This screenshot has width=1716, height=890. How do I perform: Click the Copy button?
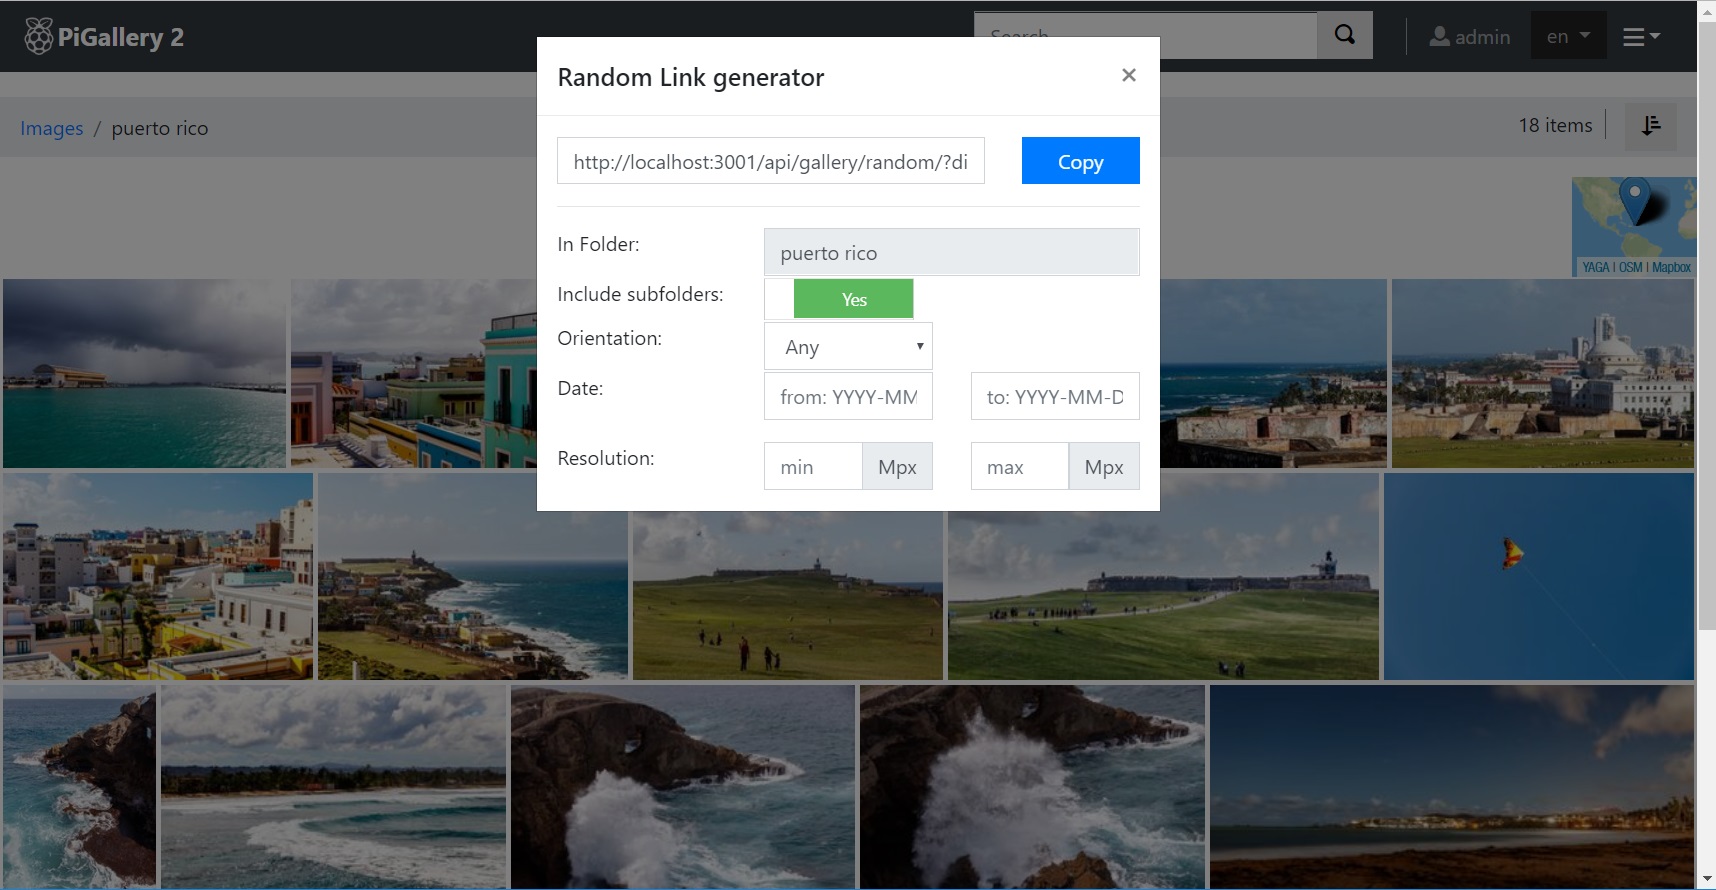click(x=1080, y=161)
